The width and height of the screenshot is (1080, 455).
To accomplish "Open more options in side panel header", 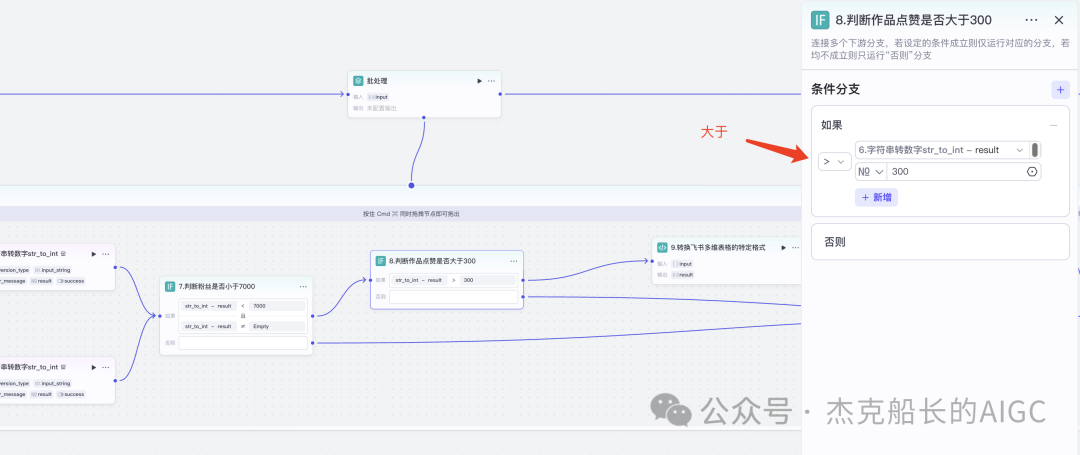I will tap(1031, 21).
